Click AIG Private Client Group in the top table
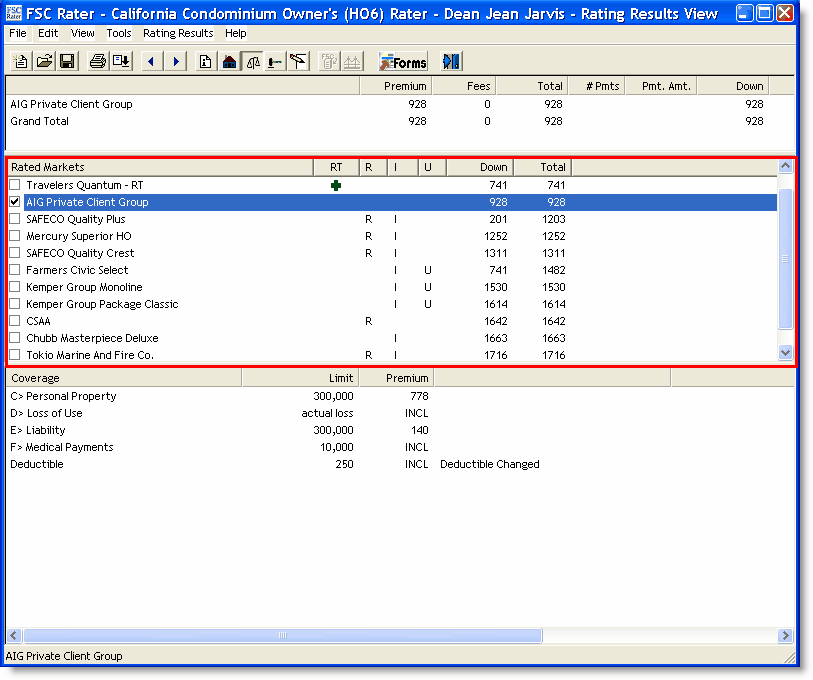813x680 pixels. (x=71, y=104)
